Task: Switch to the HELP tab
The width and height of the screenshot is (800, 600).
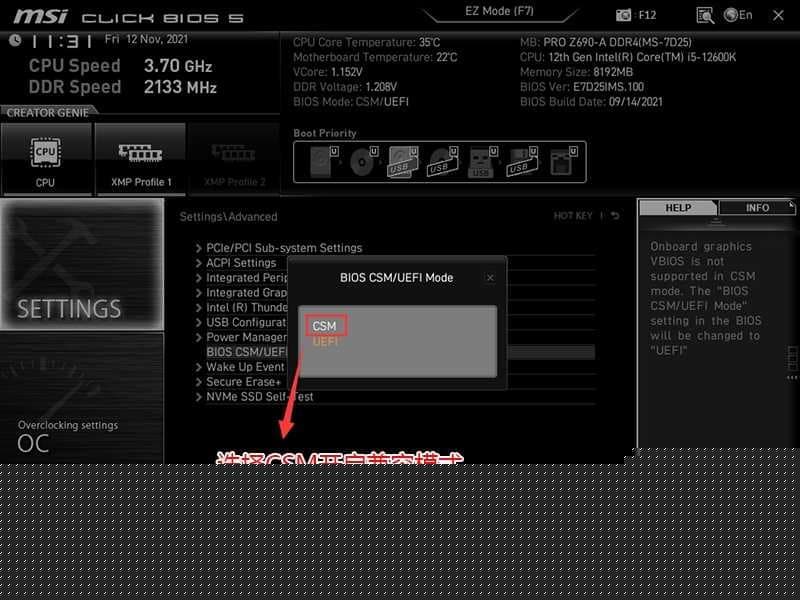Action: (x=678, y=208)
